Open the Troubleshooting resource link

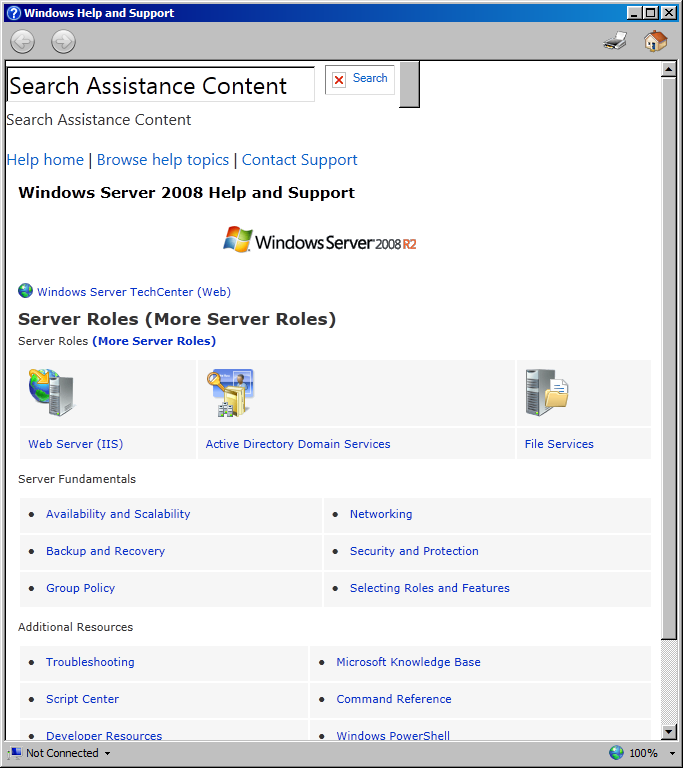coord(90,662)
